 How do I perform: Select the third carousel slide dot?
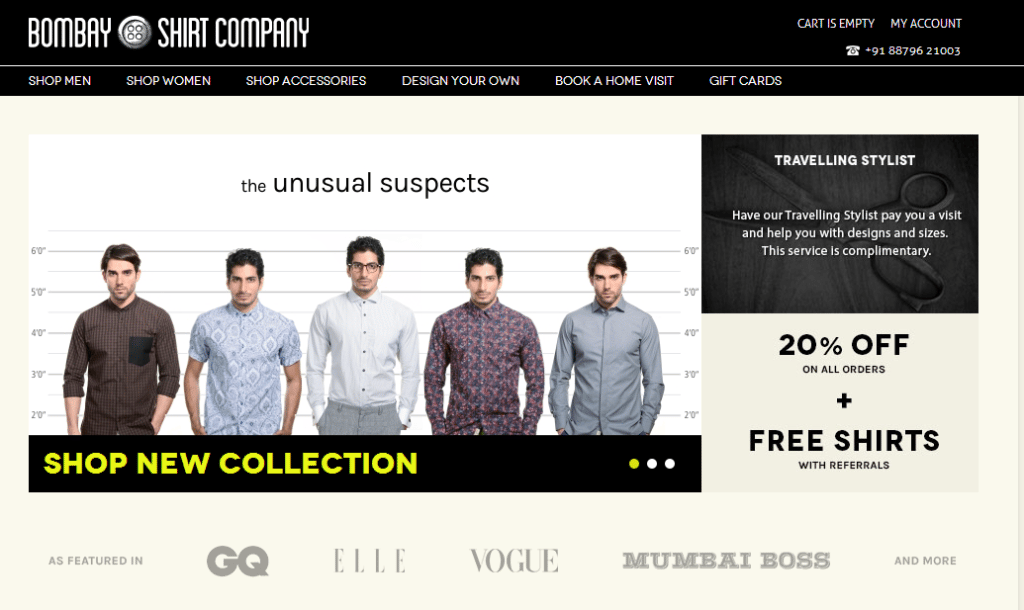pos(669,464)
